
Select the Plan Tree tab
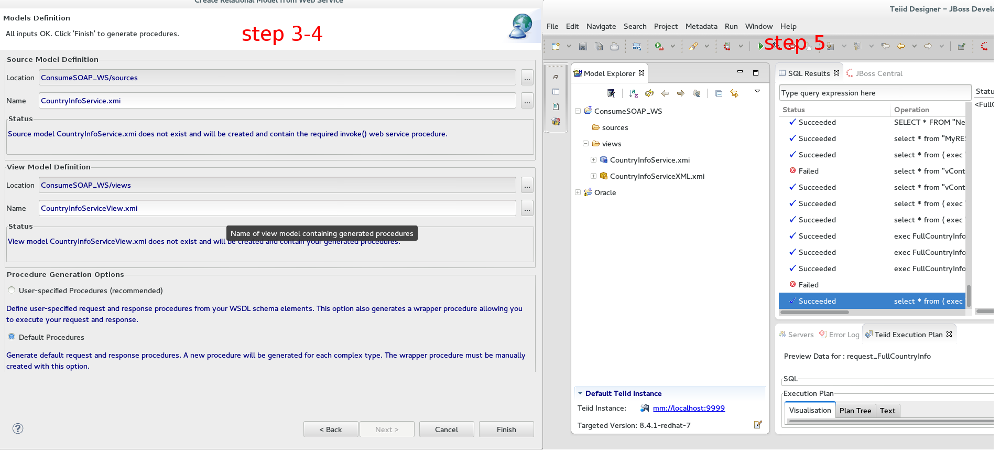pos(855,411)
